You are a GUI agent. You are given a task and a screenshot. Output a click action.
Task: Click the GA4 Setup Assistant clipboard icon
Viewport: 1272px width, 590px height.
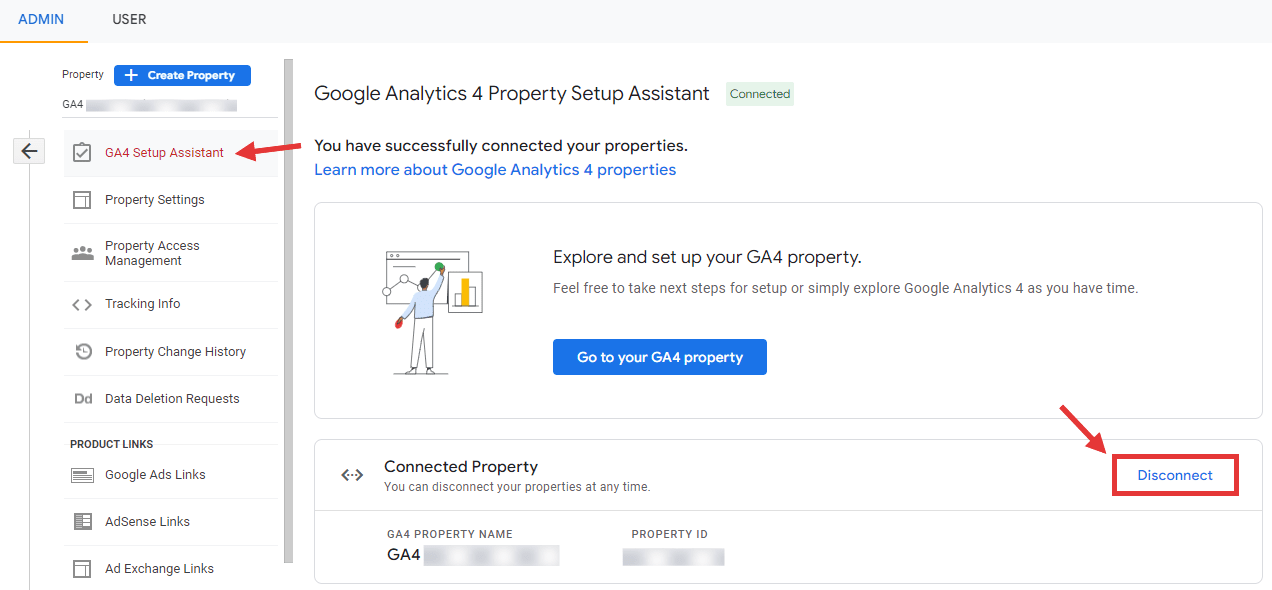pos(82,153)
